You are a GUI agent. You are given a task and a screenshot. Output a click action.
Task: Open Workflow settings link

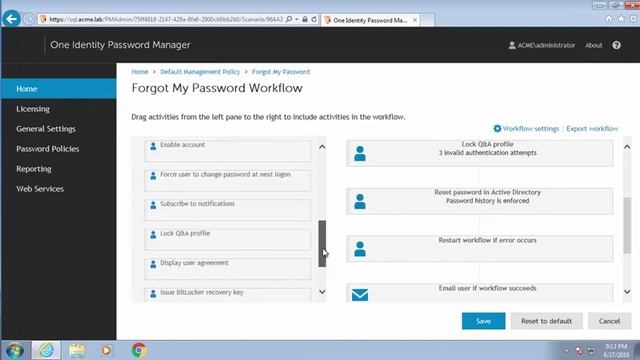coord(531,129)
